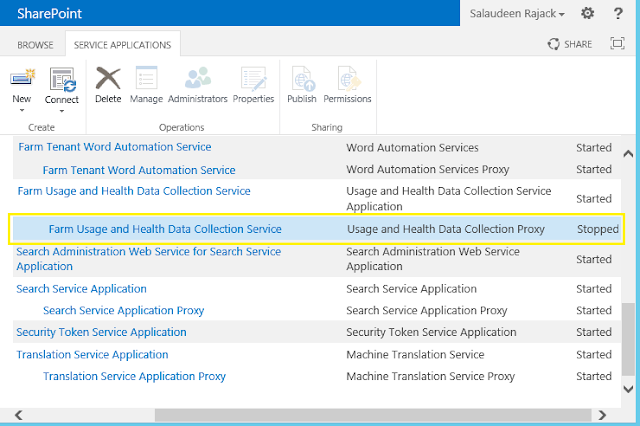Expand the Salaudeen Rajack user menu

tap(517, 14)
